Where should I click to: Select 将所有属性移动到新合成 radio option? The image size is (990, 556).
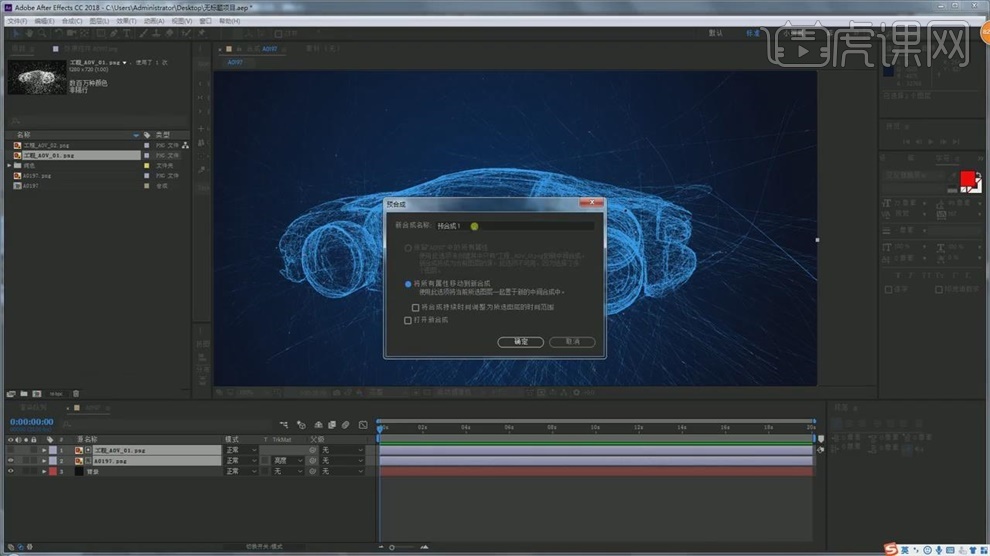(x=407, y=284)
